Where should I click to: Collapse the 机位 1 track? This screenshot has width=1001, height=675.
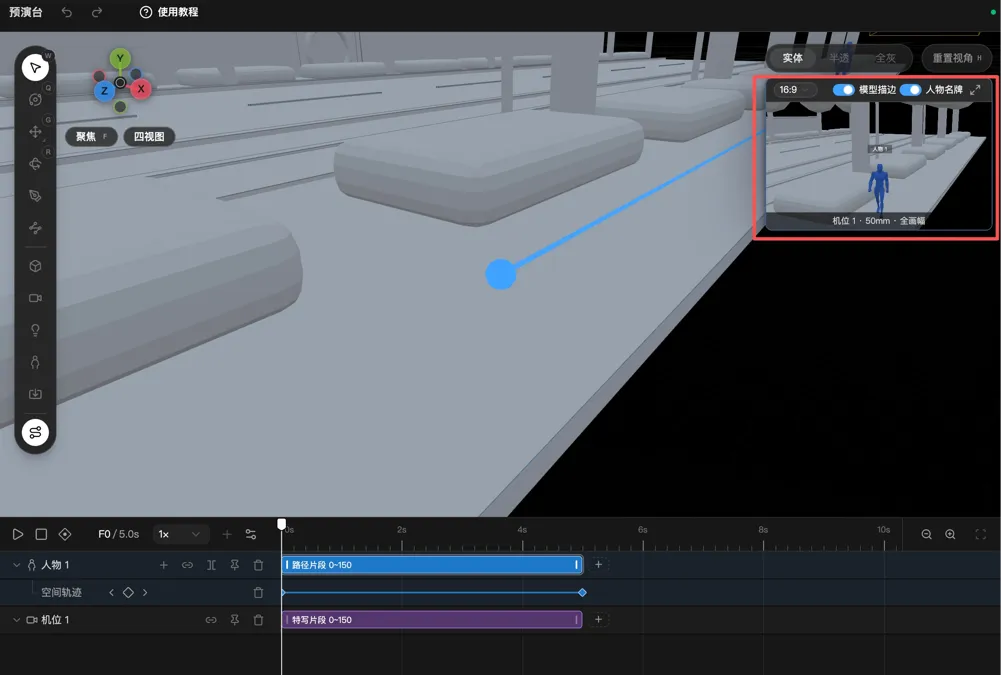(x=17, y=619)
